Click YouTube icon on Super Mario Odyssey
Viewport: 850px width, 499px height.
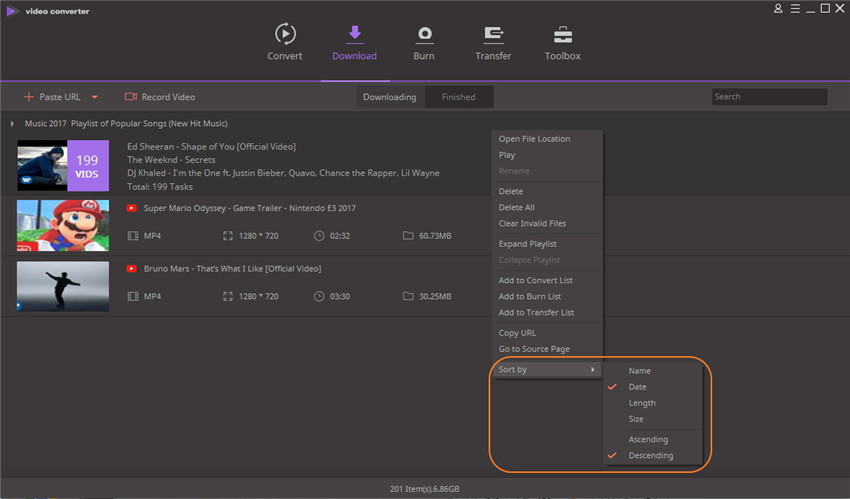coord(131,208)
